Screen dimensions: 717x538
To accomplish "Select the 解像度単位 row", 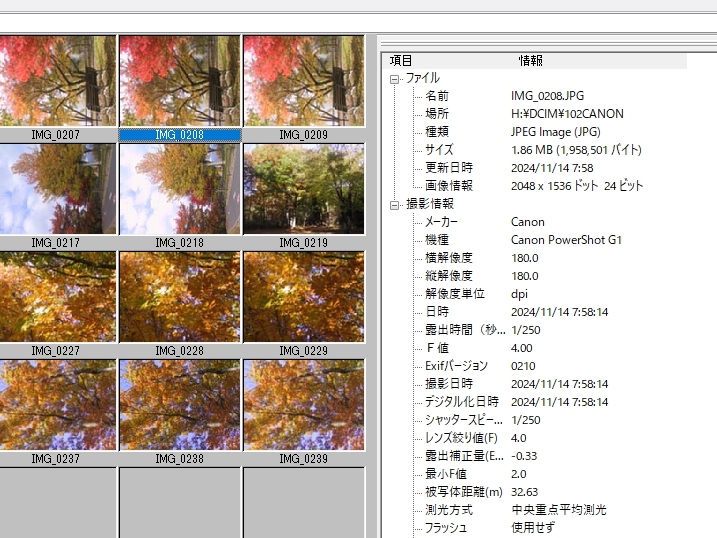I will tap(476, 293).
